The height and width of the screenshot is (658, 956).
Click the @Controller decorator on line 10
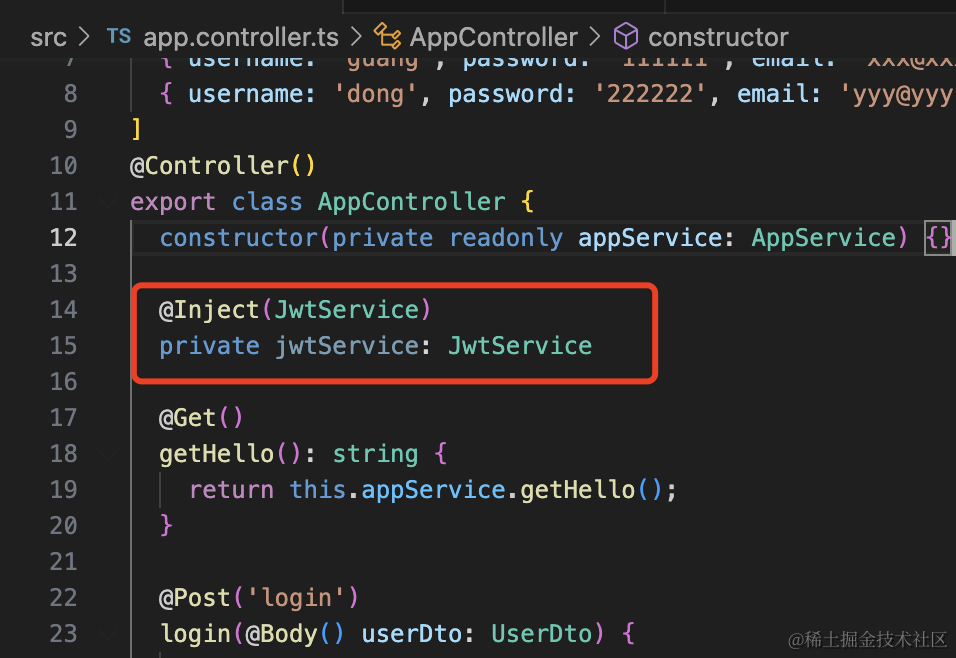tap(209, 166)
